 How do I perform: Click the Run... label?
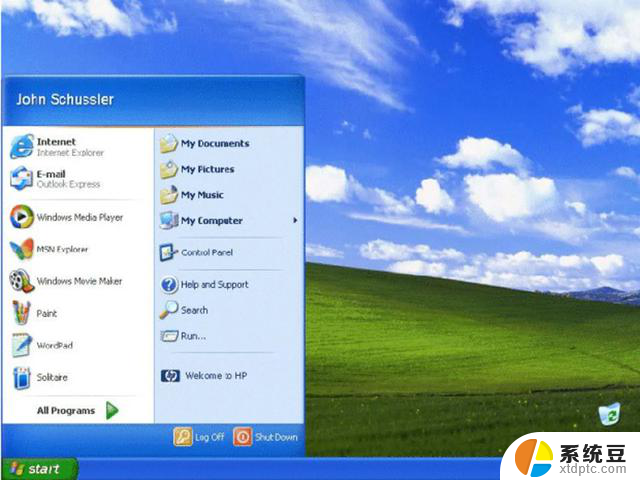coord(193,336)
